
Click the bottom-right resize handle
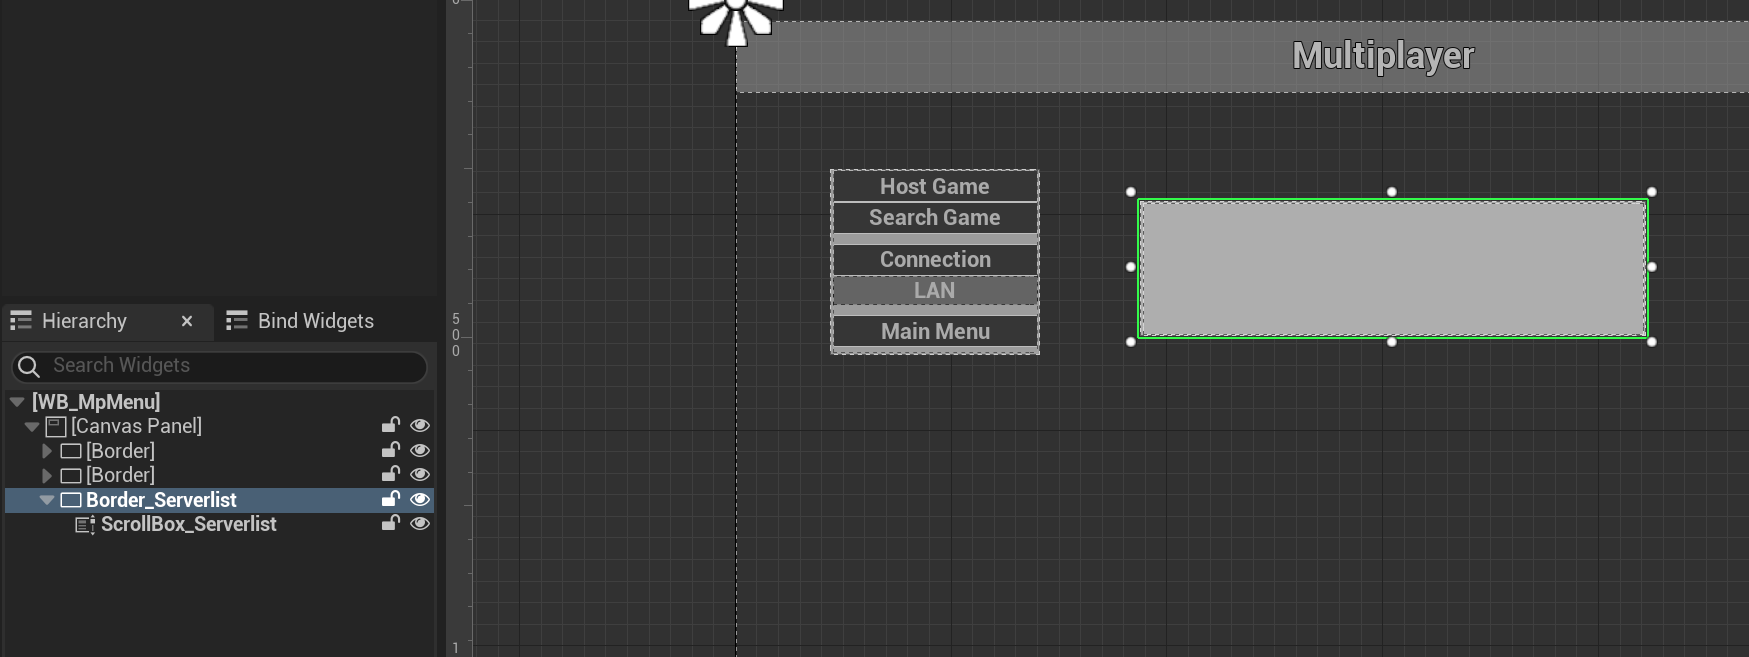(x=1652, y=342)
